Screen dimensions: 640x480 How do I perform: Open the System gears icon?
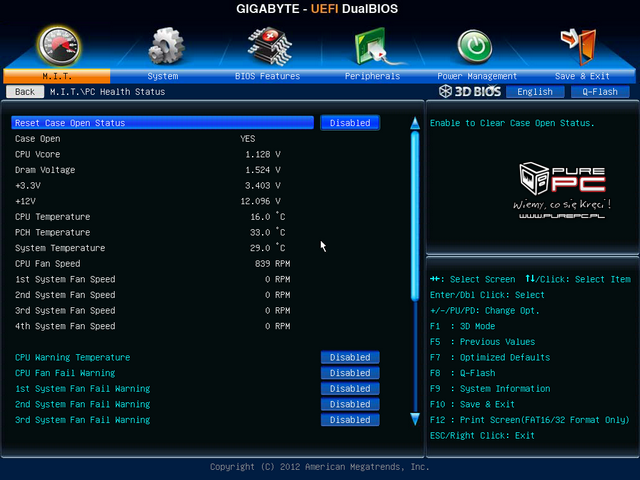(x=166, y=46)
